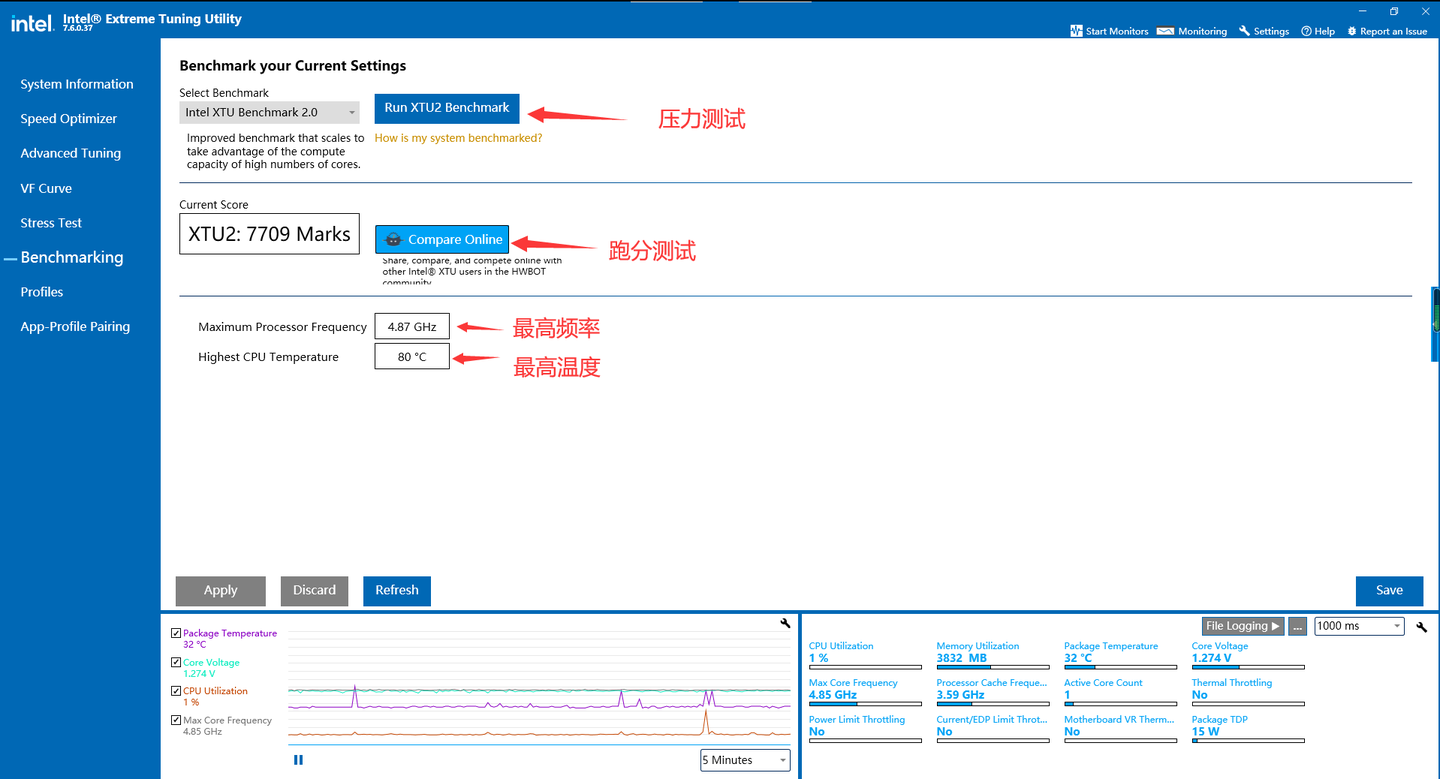Switch to the VF Curve page
Viewport: 1440px width, 779px height.
(x=46, y=188)
